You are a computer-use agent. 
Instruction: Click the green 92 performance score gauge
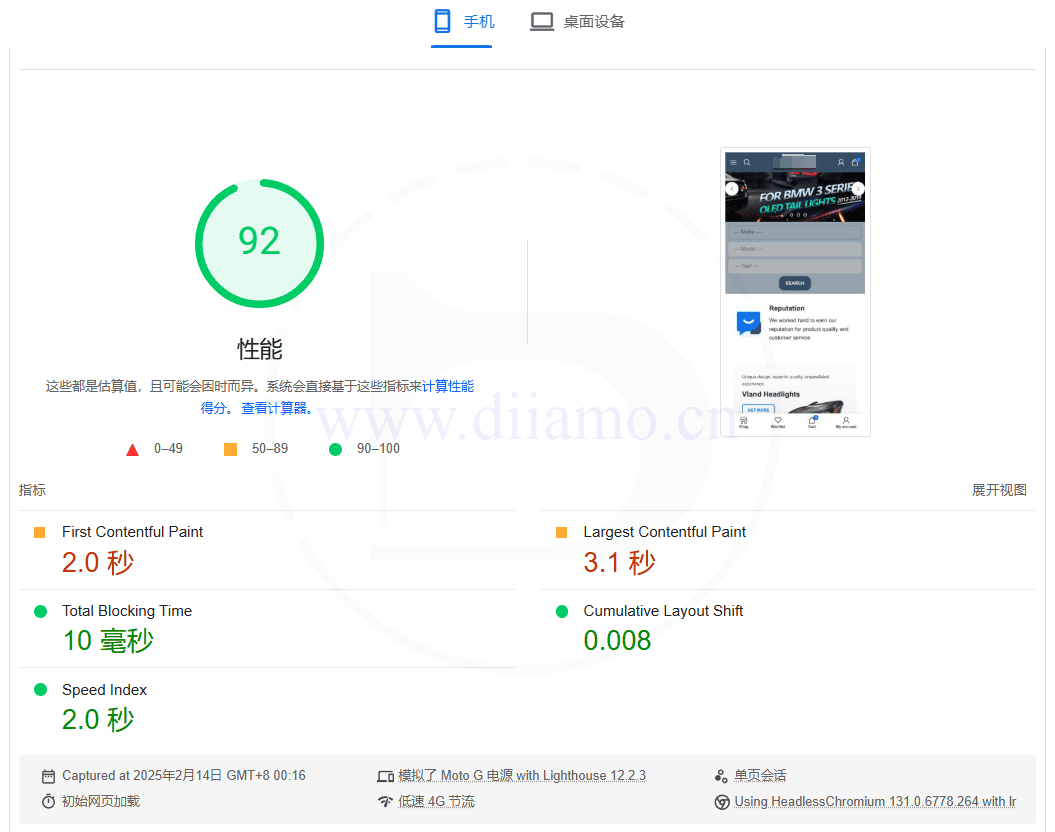point(259,243)
